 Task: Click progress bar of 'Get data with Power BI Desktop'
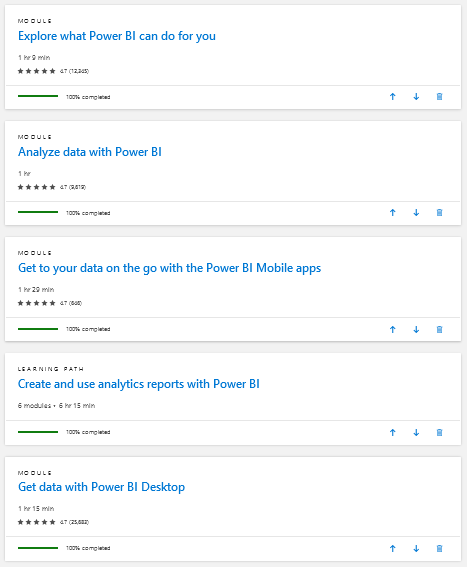pyautogui.click(x=38, y=548)
